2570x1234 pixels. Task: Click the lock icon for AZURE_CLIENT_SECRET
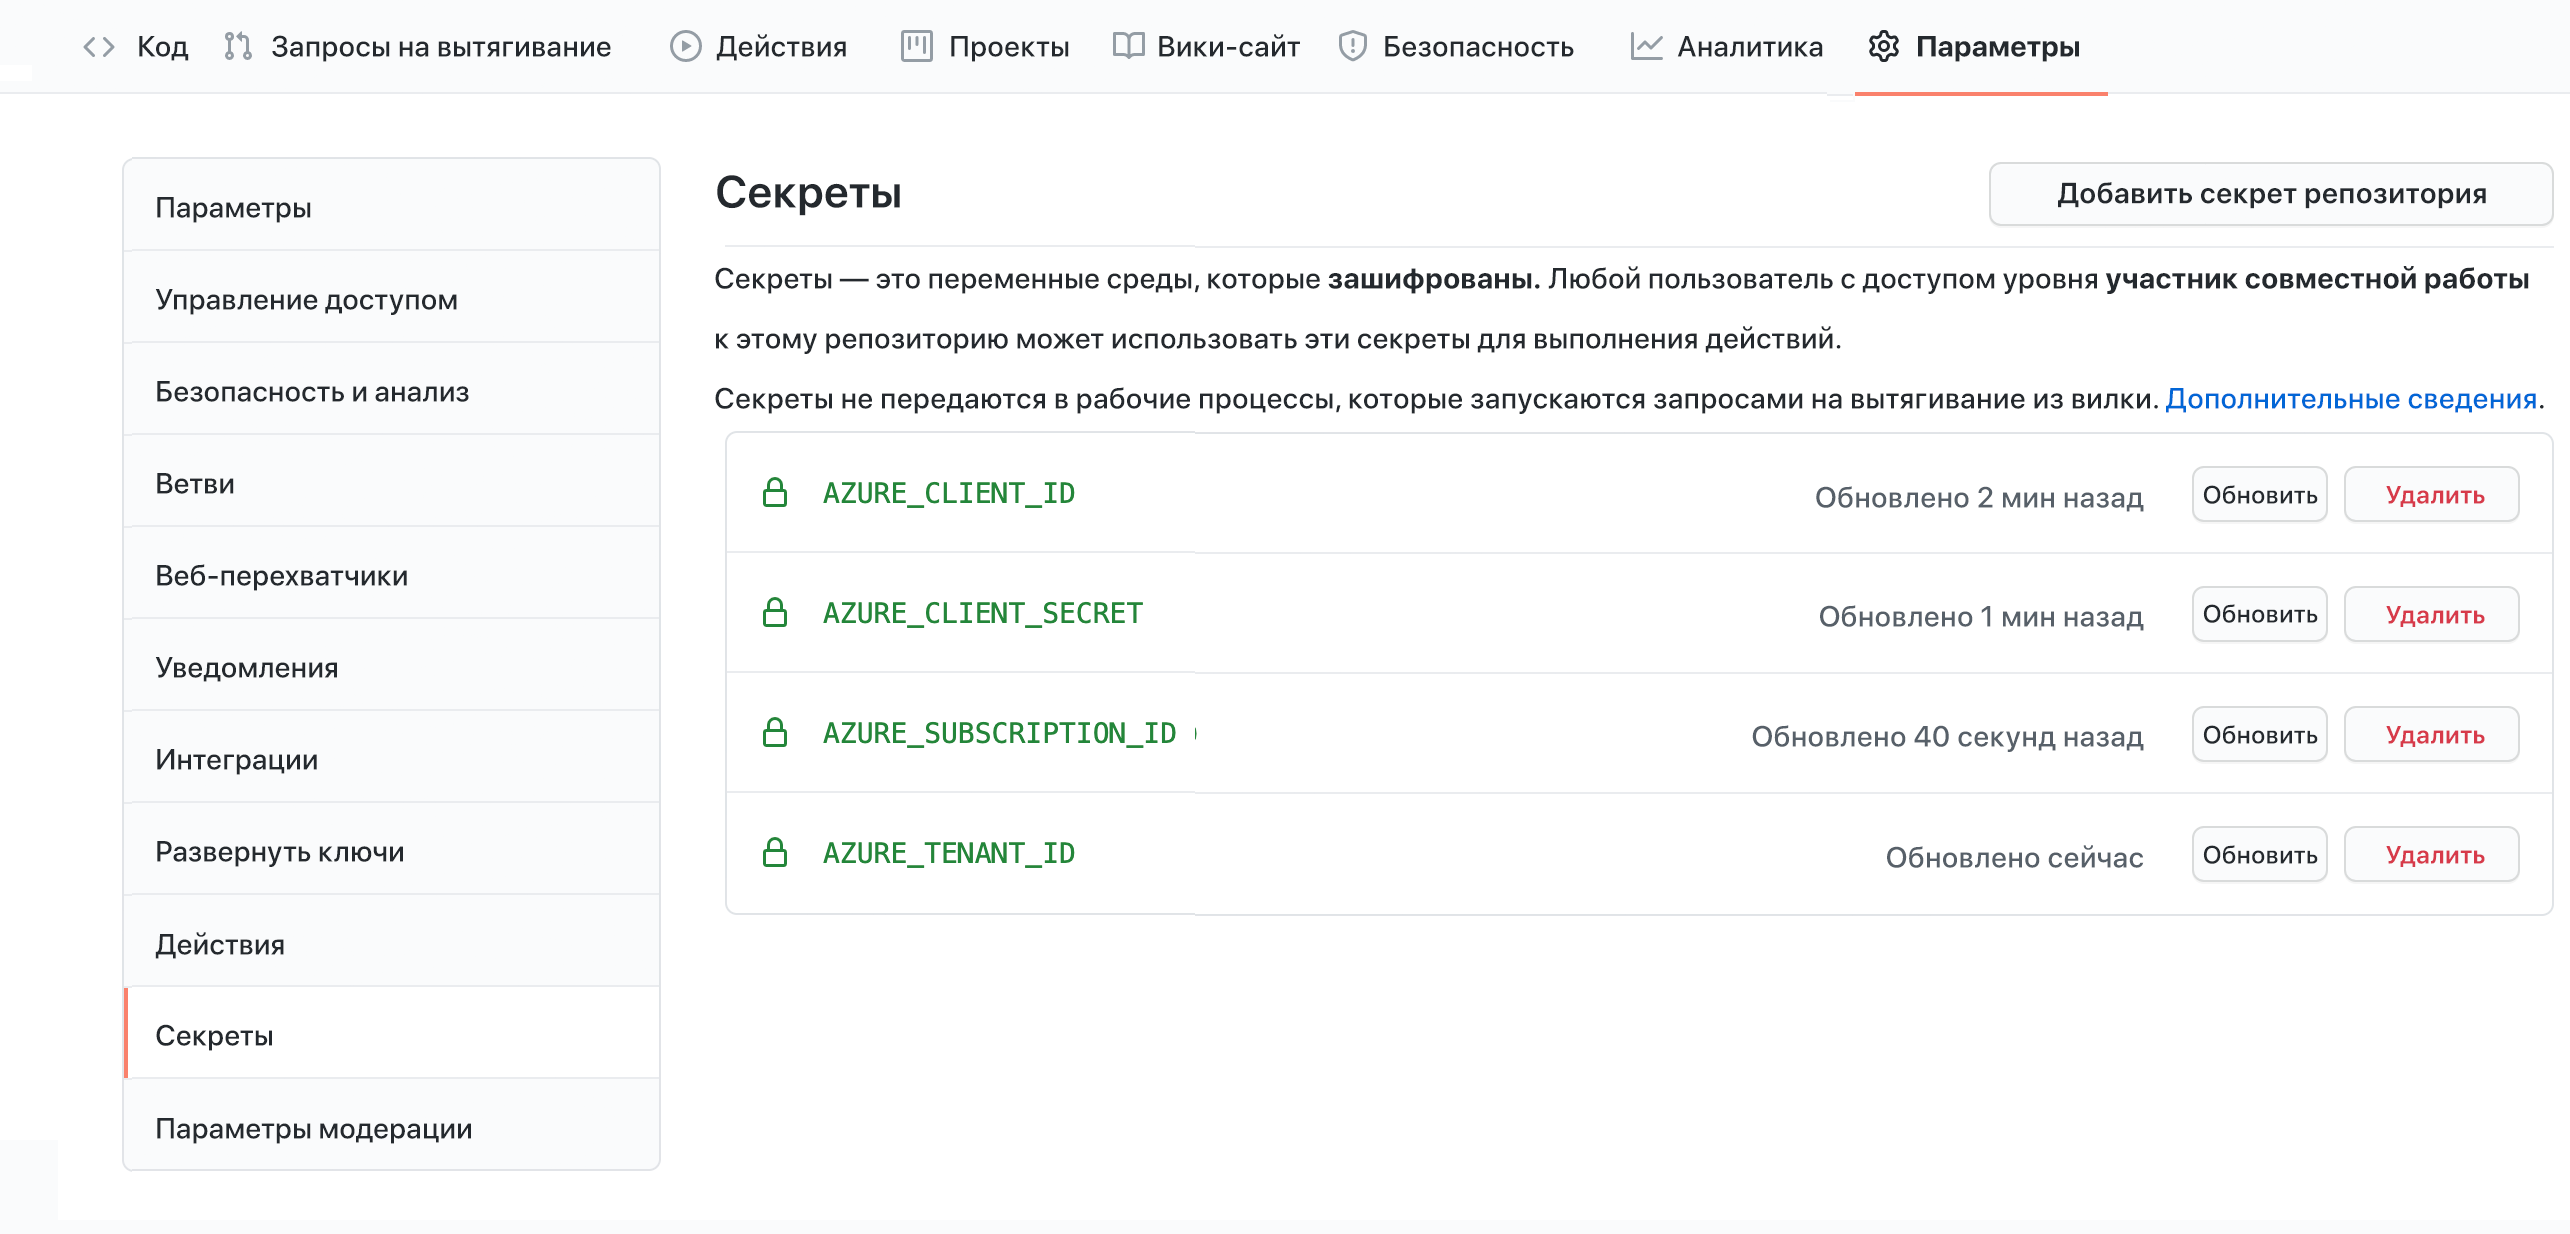tap(775, 613)
